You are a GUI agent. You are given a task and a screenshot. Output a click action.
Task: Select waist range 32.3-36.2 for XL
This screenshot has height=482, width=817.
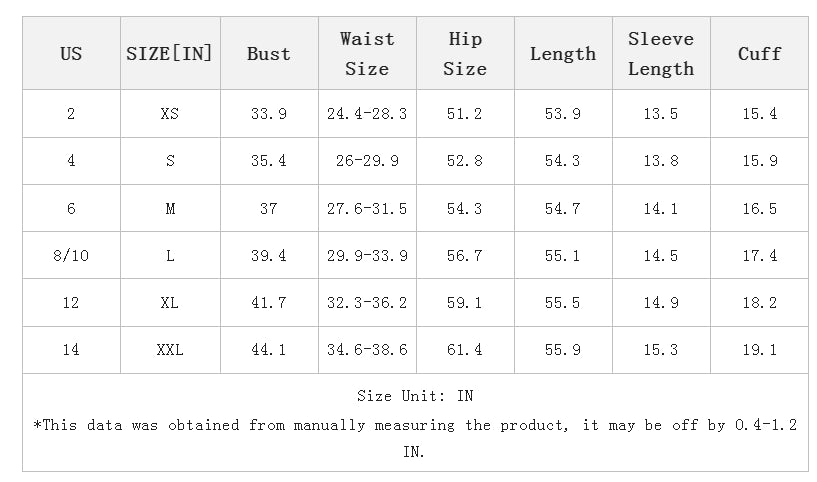[367, 303]
